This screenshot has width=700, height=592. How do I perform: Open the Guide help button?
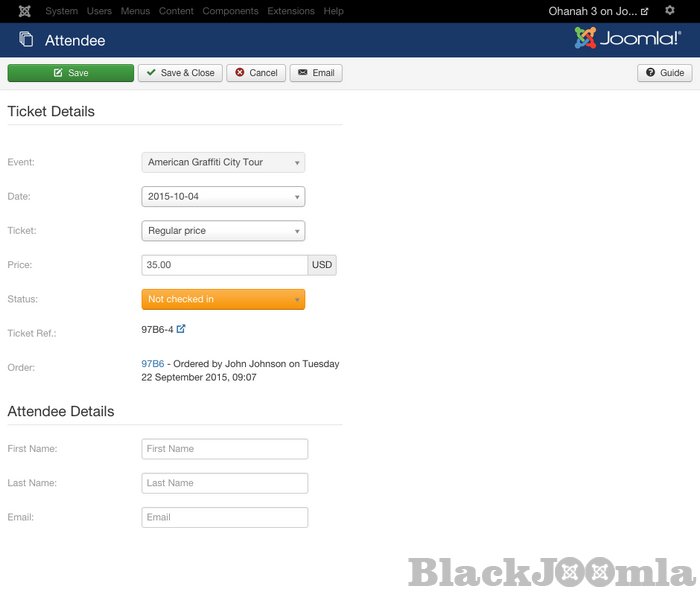[x=664, y=73]
